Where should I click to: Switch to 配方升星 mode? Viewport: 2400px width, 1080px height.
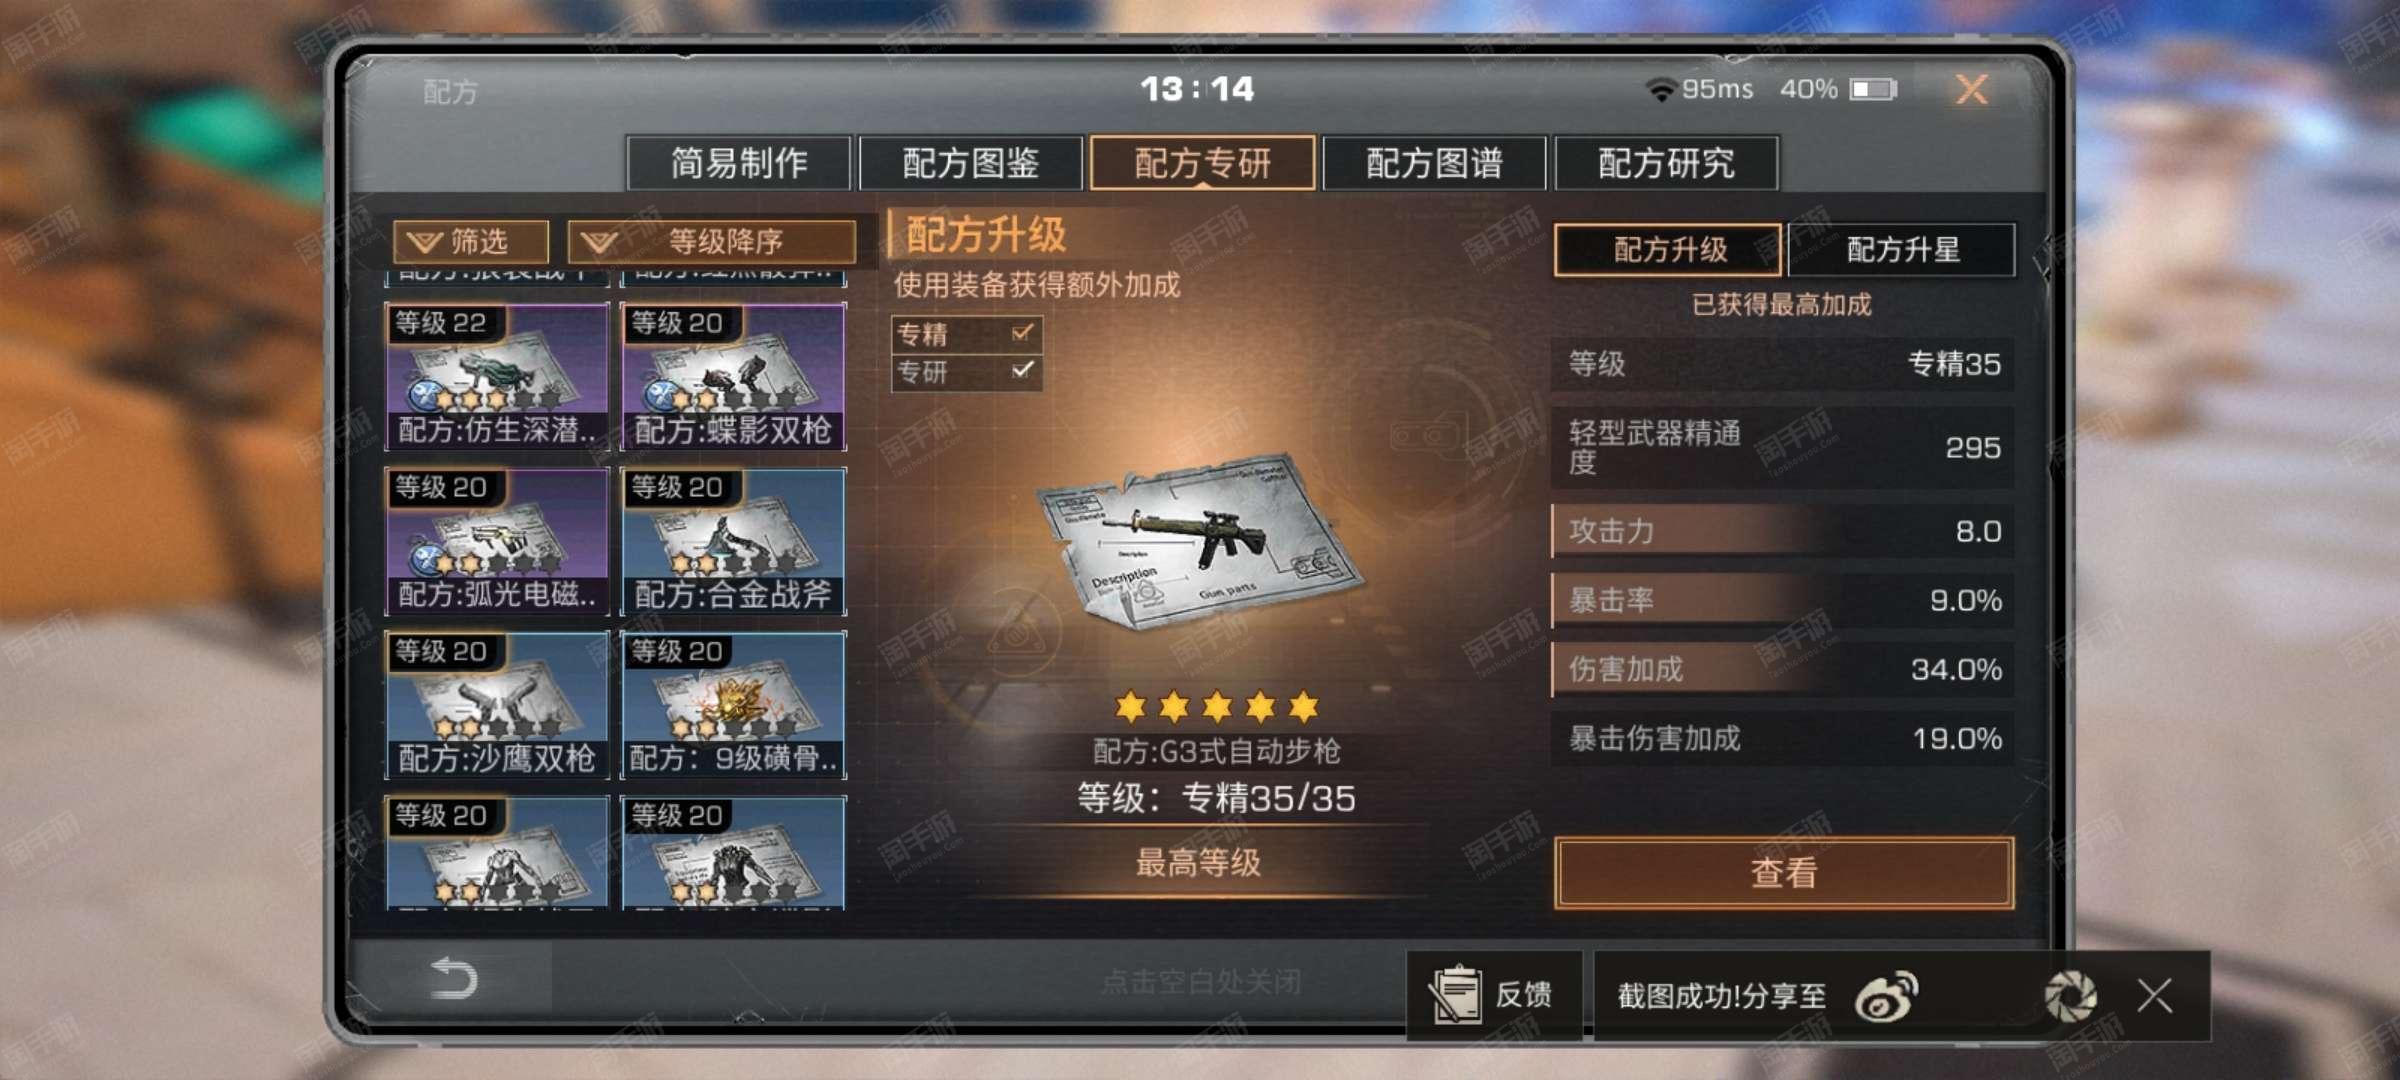click(1901, 249)
